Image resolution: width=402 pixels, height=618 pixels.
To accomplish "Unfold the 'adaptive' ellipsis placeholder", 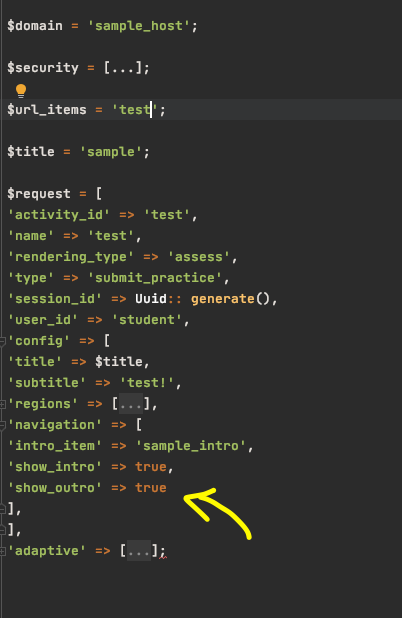I will click(x=139, y=551).
